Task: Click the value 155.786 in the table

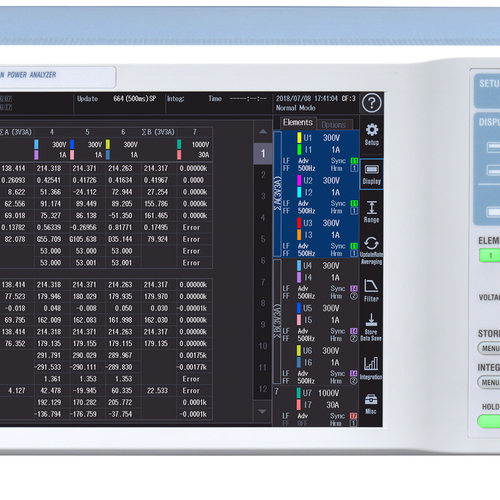Action: pos(156,204)
